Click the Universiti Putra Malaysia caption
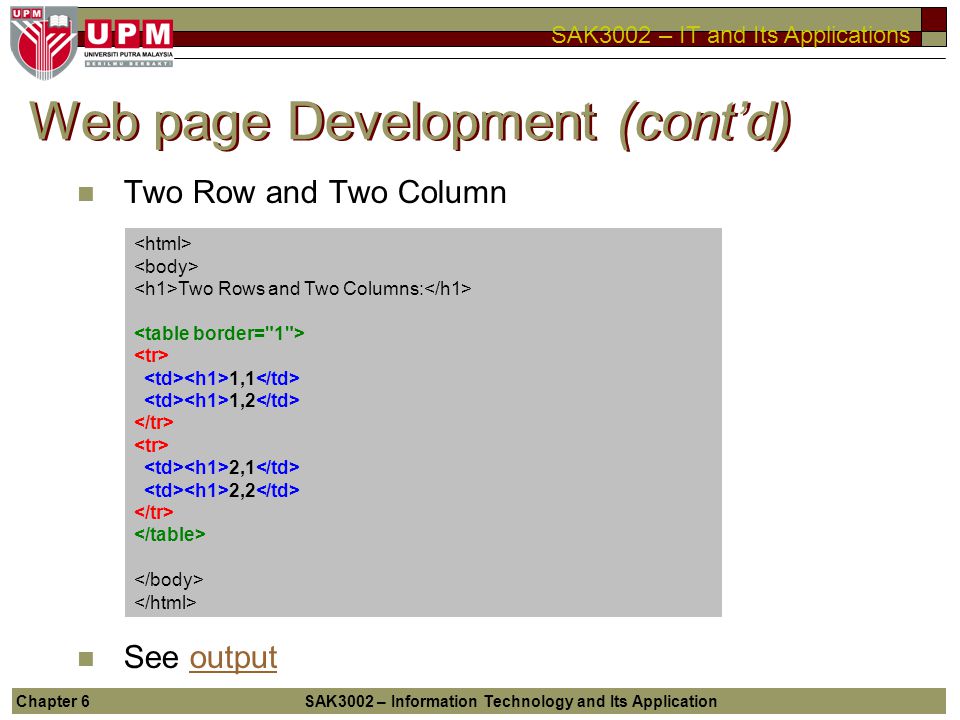The image size is (960, 720). pos(129,54)
